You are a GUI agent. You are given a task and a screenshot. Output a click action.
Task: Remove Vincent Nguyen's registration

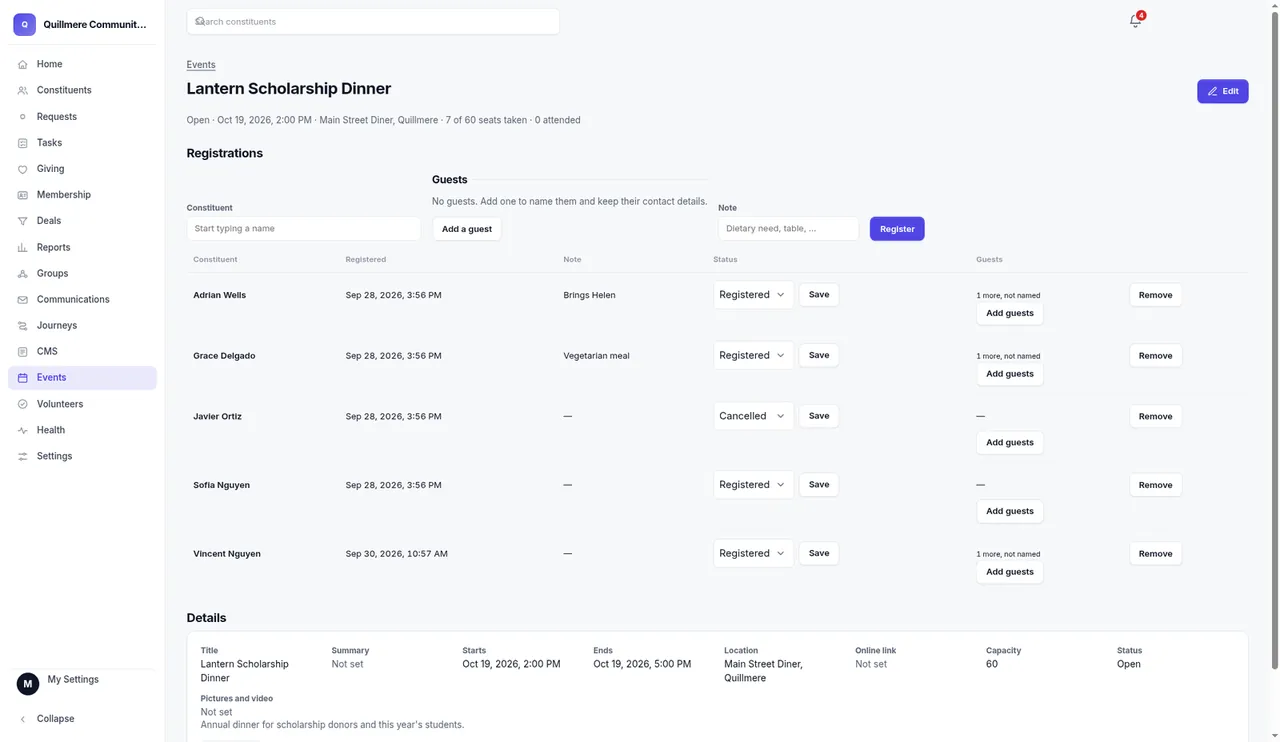[1155, 554]
